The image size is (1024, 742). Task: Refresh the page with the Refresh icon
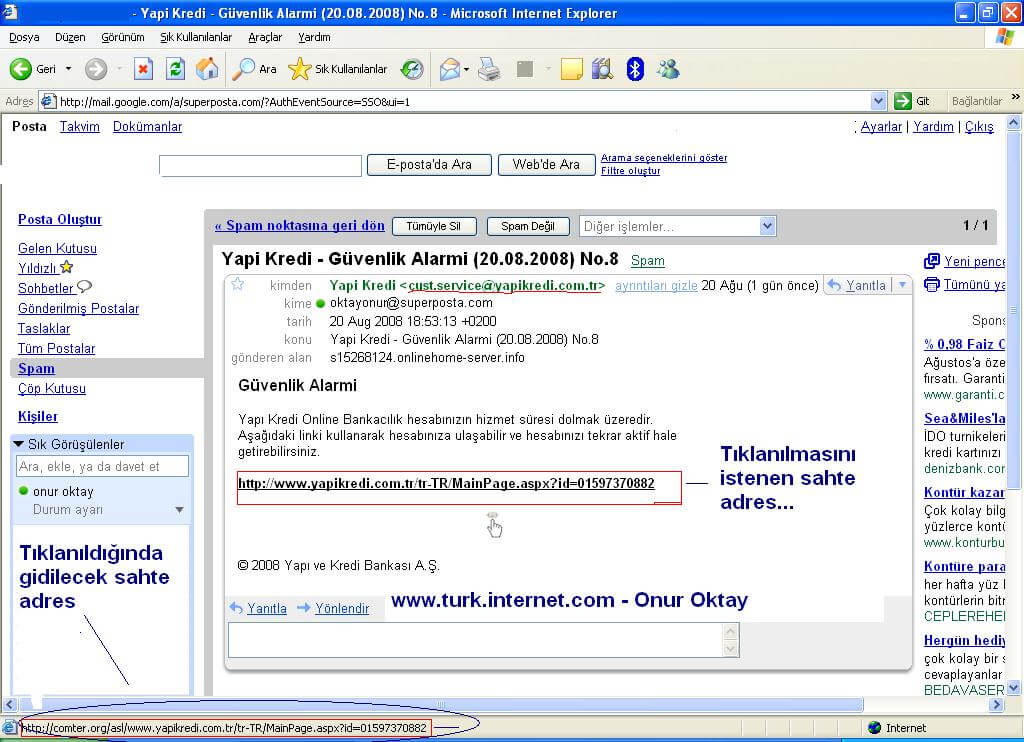175,69
